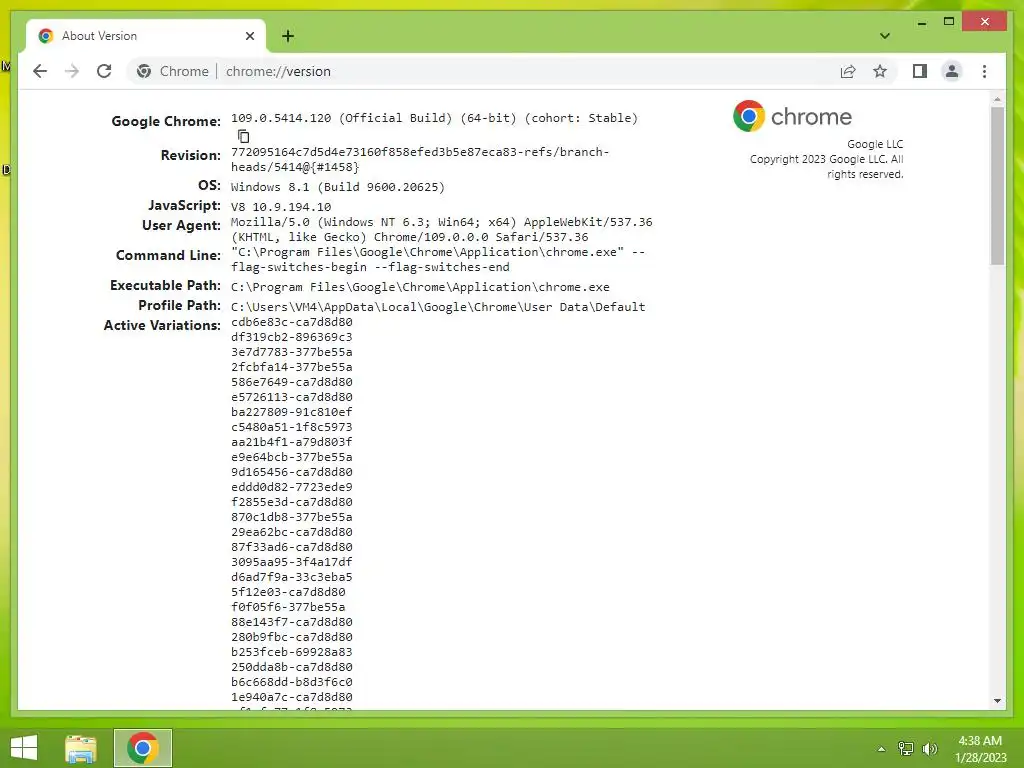Click the vertical scrollbar thumb

tap(997, 186)
